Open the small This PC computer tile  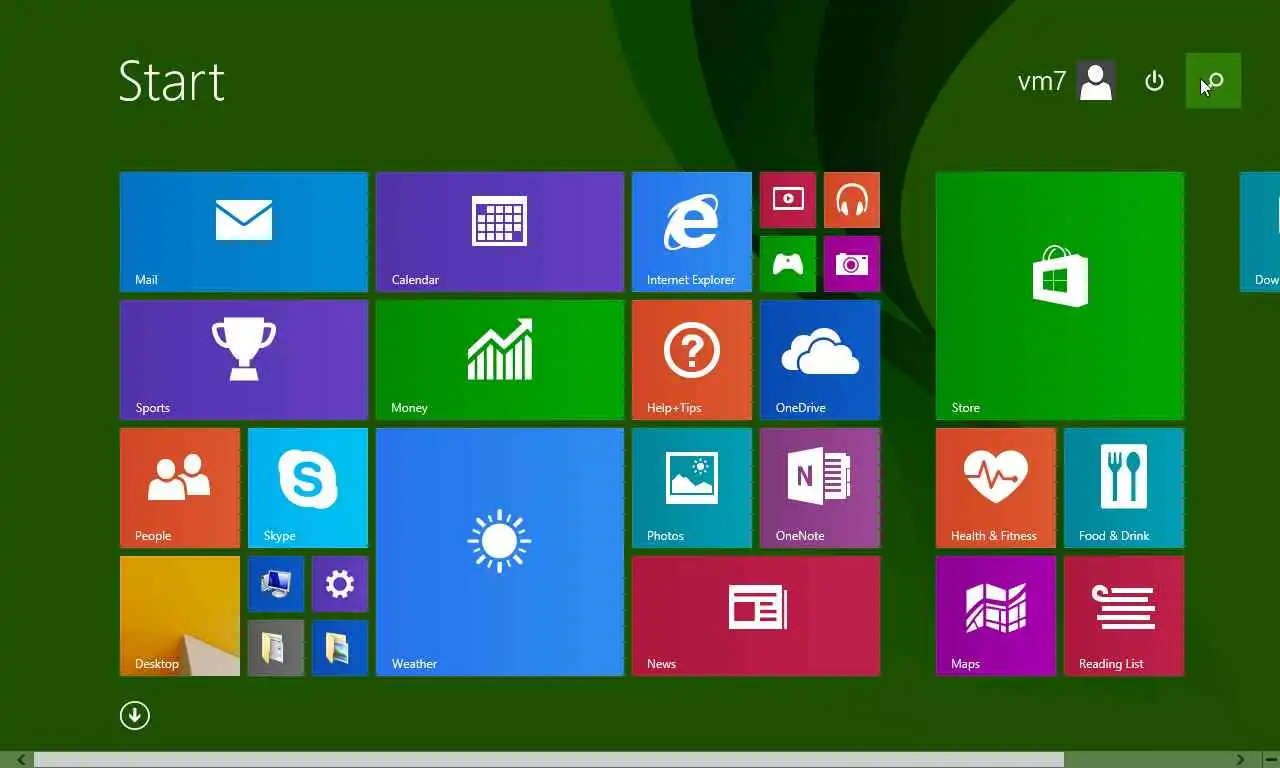pos(276,584)
